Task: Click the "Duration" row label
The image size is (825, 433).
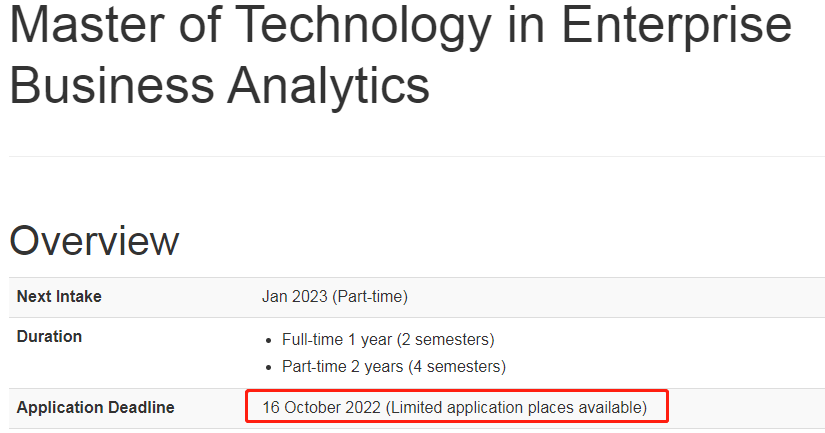Action: tap(49, 337)
